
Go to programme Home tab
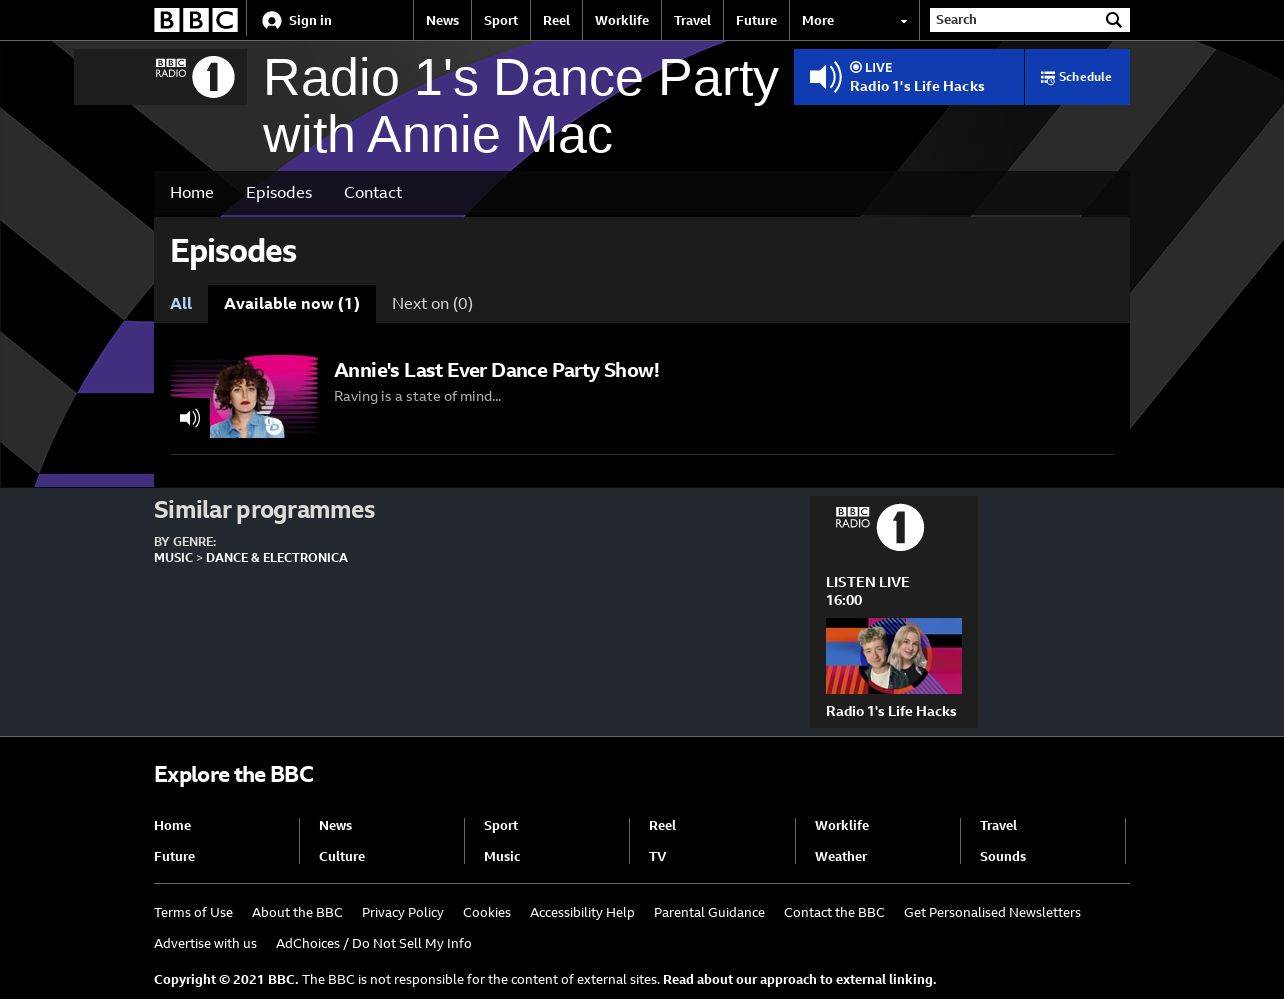(x=192, y=192)
